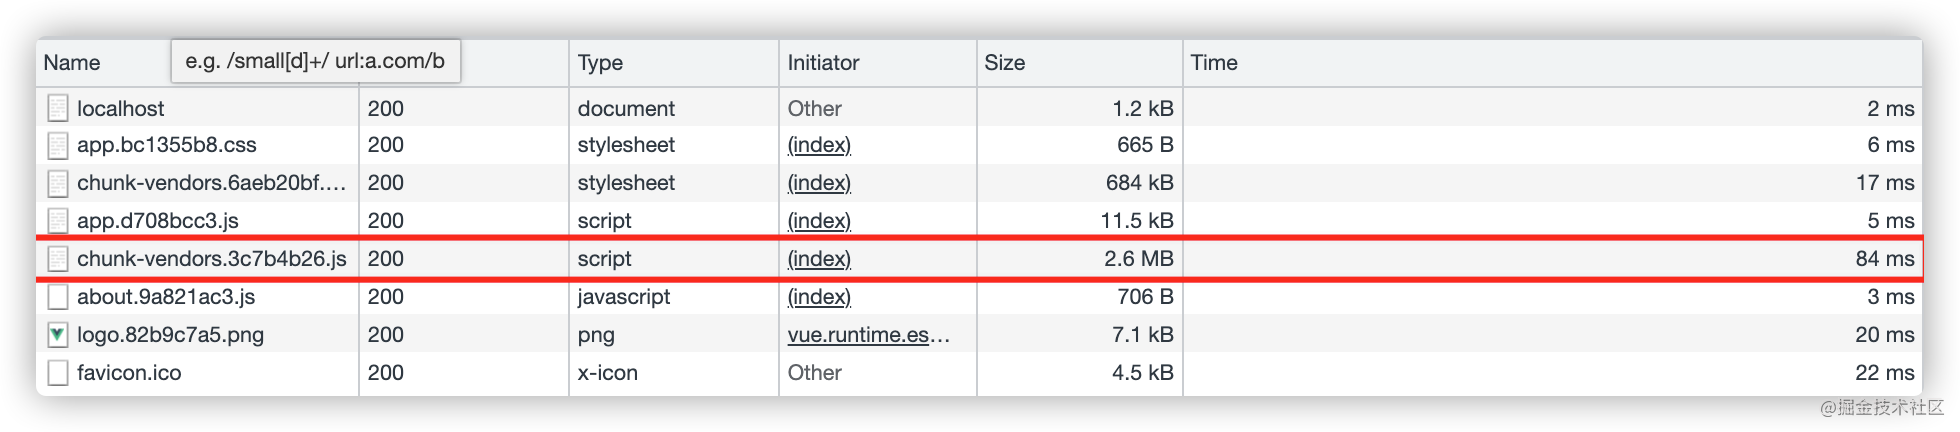Click the about.9a821ac3.js file icon
Screen dimensions: 1960x432
pos(58,297)
